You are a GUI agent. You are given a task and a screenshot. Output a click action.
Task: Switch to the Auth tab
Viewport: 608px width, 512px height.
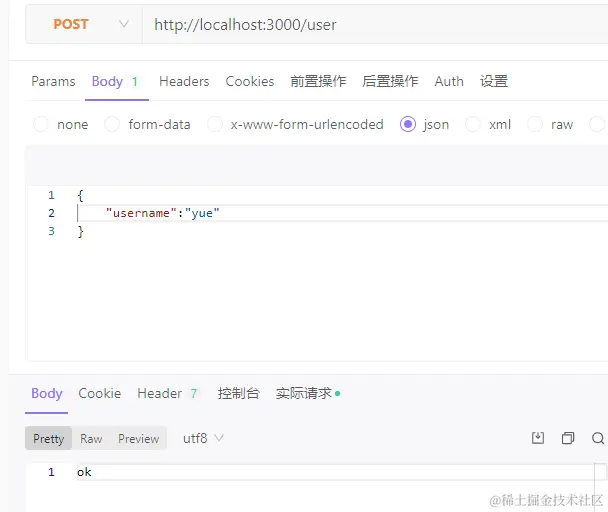pyautogui.click(x=449, y=81)
